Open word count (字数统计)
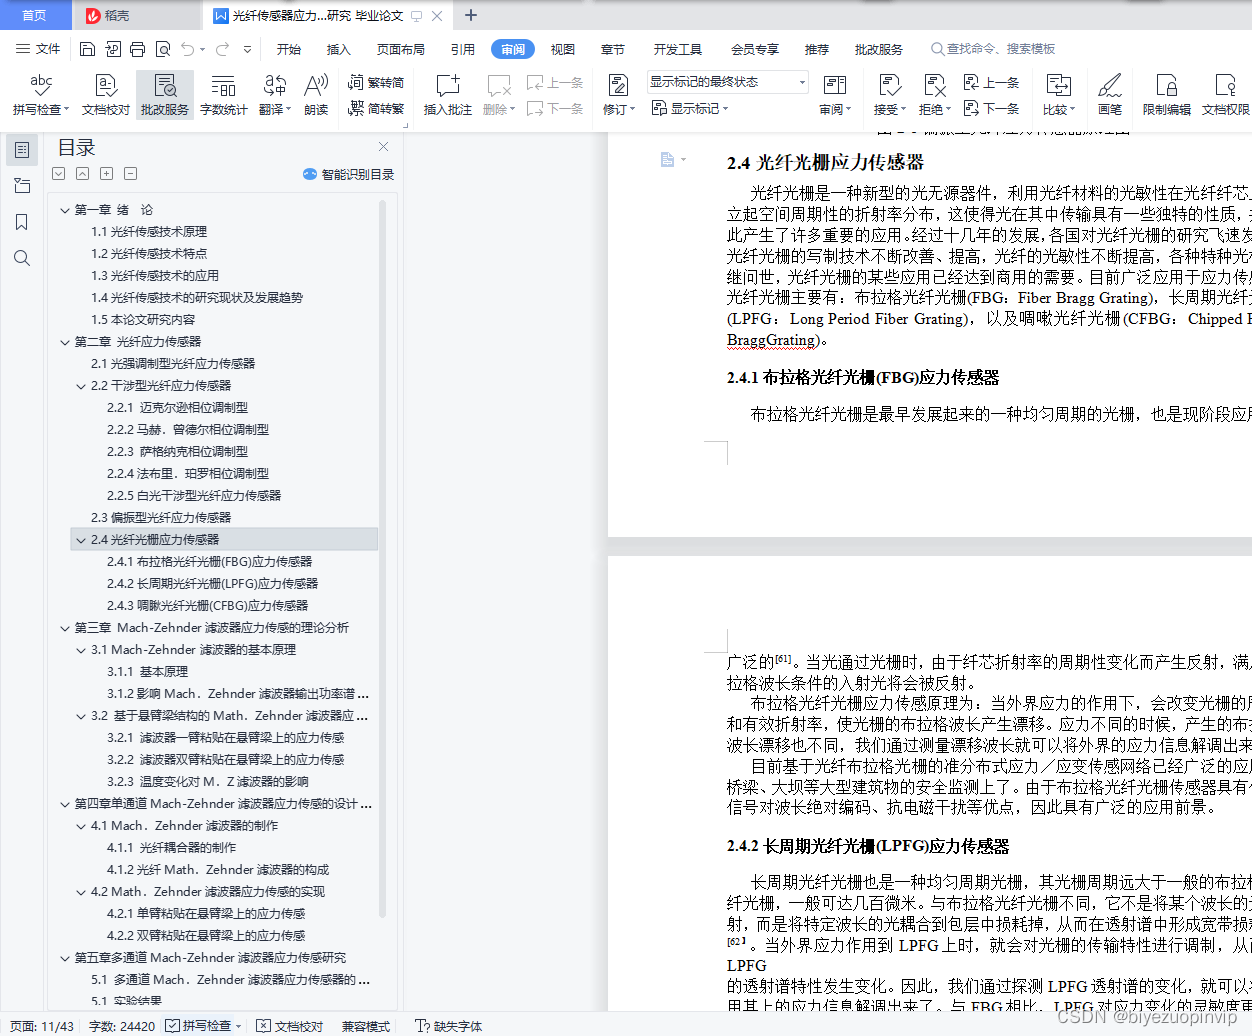This screenshot has height=1036, width=1252. [223, 95]
